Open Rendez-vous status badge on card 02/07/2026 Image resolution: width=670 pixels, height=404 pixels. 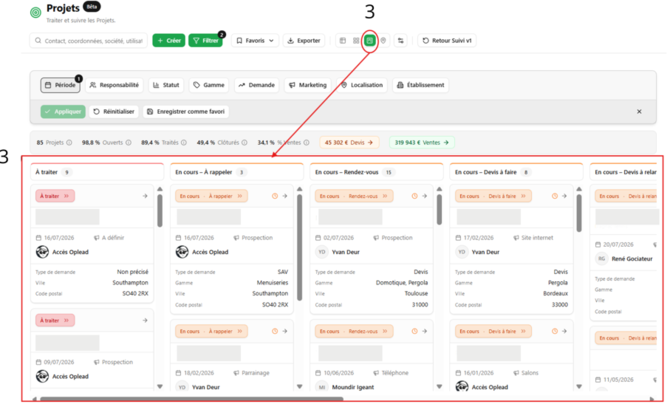354,196
